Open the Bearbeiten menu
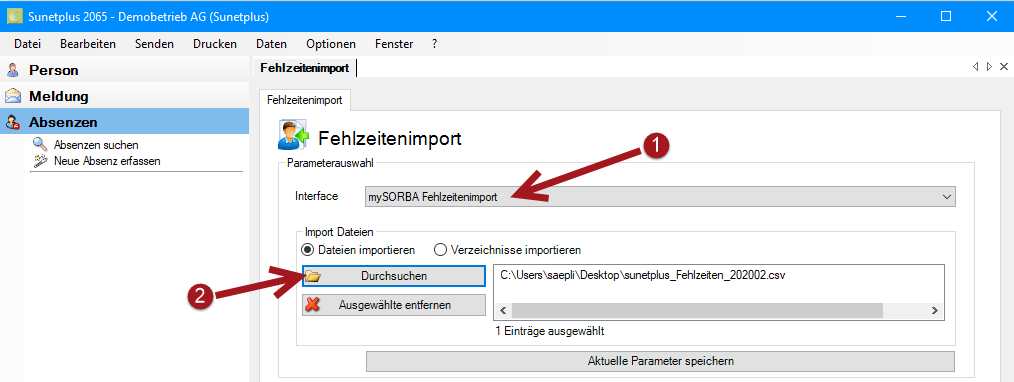This screenshot has width=1014, height=382. pyautogui.click(x=88, y=44)
